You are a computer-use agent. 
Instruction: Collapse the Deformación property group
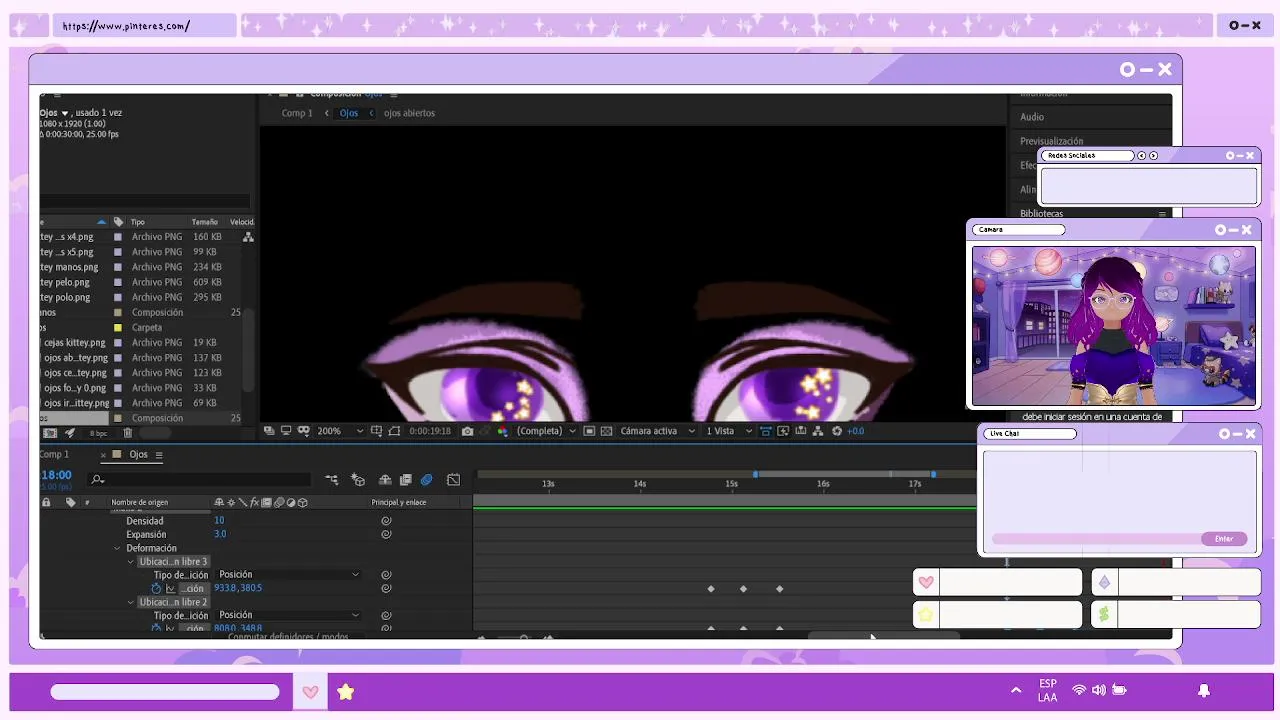(117, 548)
